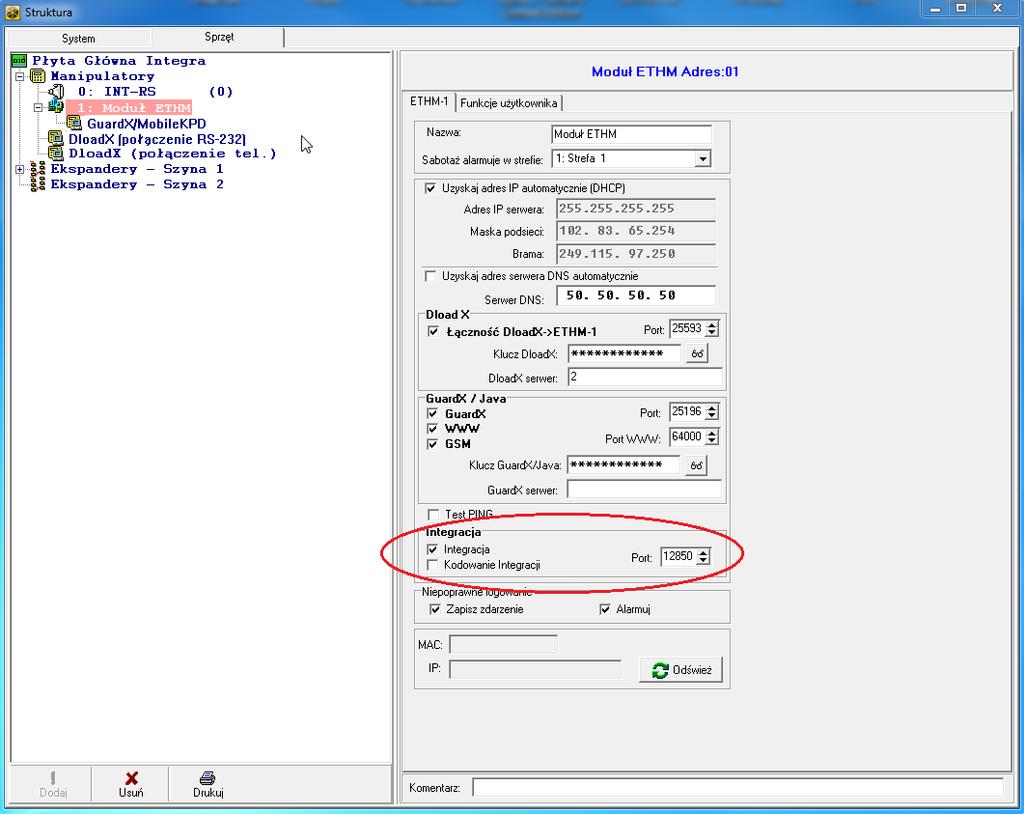Screen dimensions: 1024x814
Task: Click the IP field next to Odśwież
Action: [535, 669]
